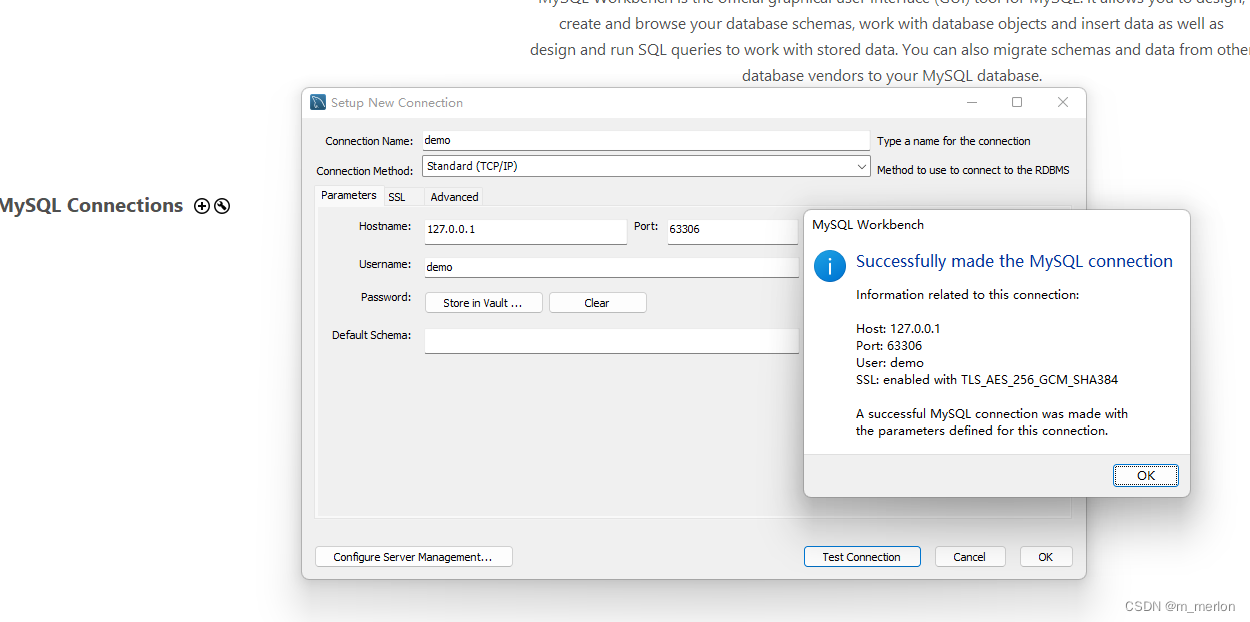Screen dimensions: 1250x622
Task: Focus the Username field
Action: coord(611,267)
